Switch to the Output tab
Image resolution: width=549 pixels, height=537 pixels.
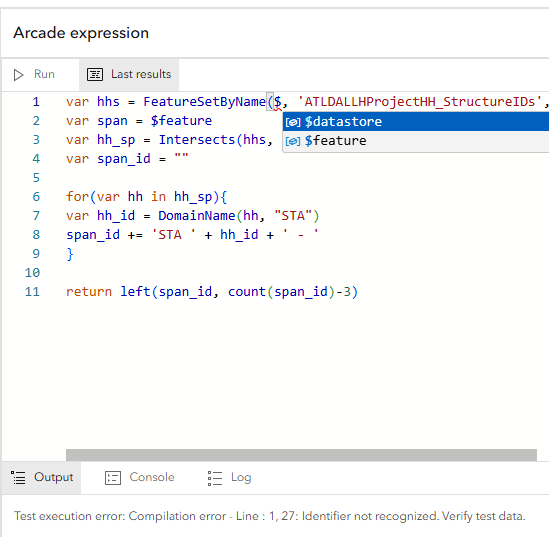[x=42, y=477]
